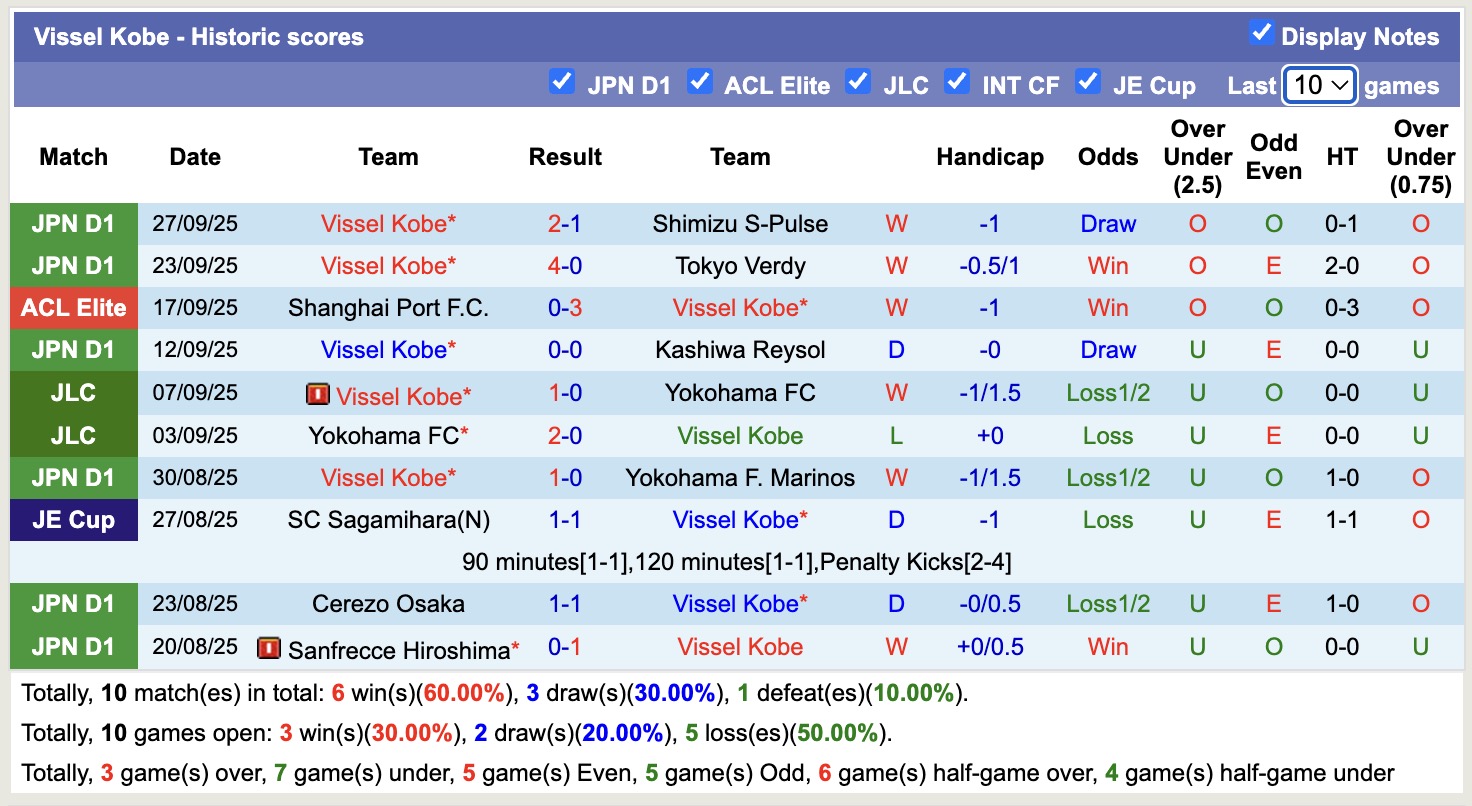This screenshot has width=1472, height=806.
Task: Click the 4-0 result against Tokyo Verdy
Action: (x=565, y=266)
